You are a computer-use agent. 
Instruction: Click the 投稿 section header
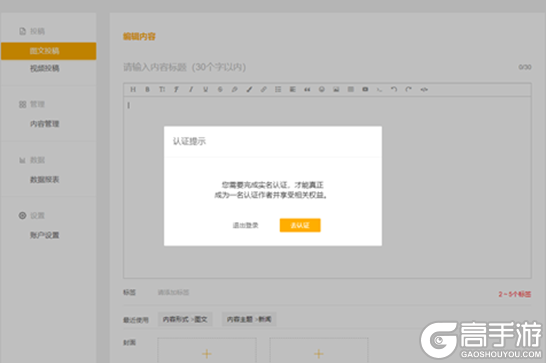[32, 31]
